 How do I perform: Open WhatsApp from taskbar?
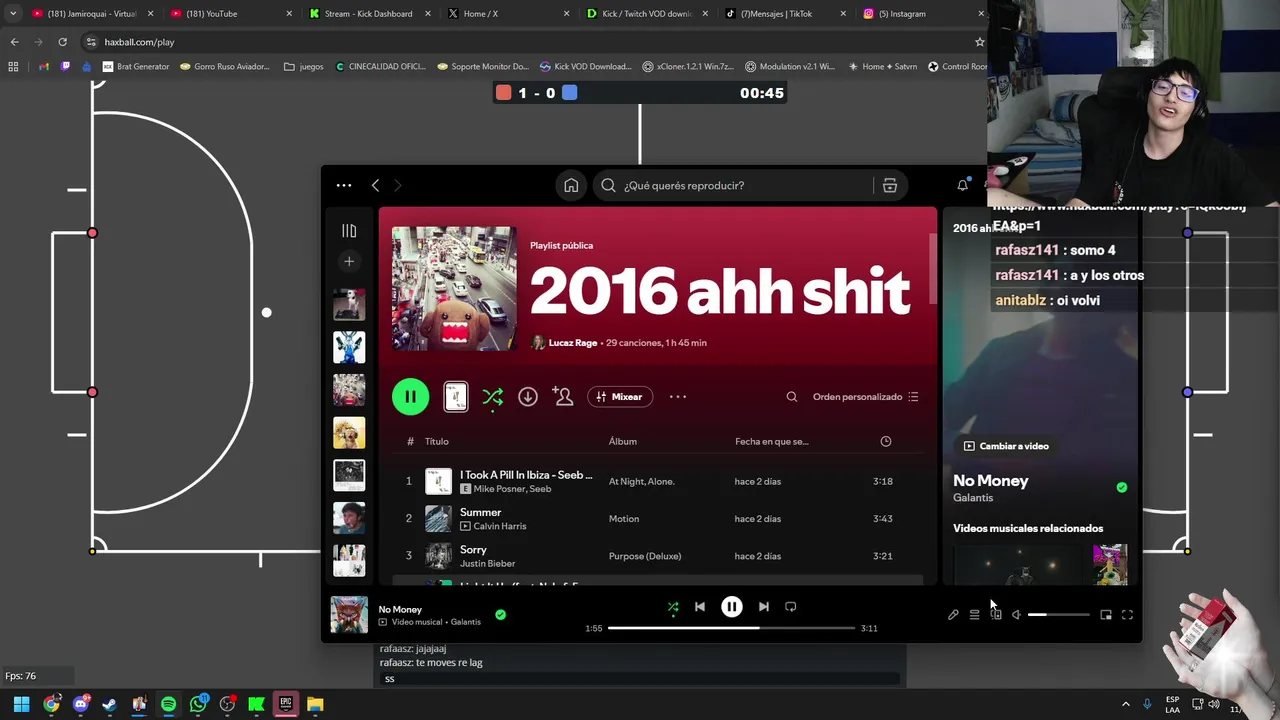(198, 704)
